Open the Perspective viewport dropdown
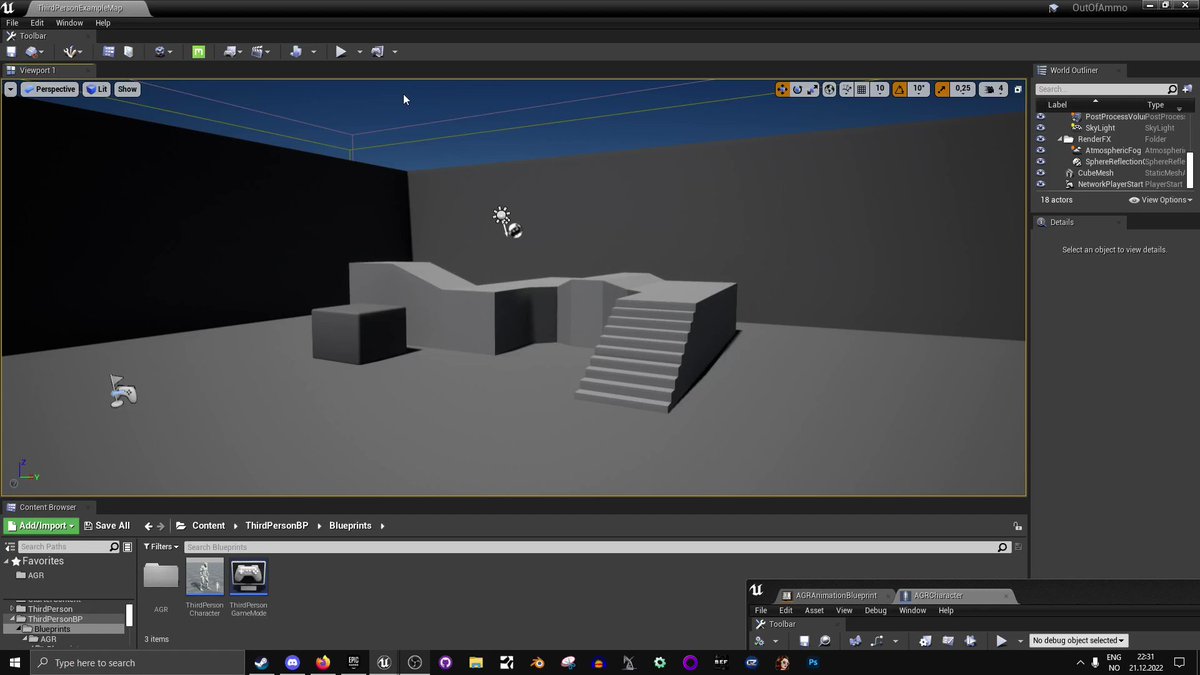Screen dimensions: 1200x675 click(49, 89)
